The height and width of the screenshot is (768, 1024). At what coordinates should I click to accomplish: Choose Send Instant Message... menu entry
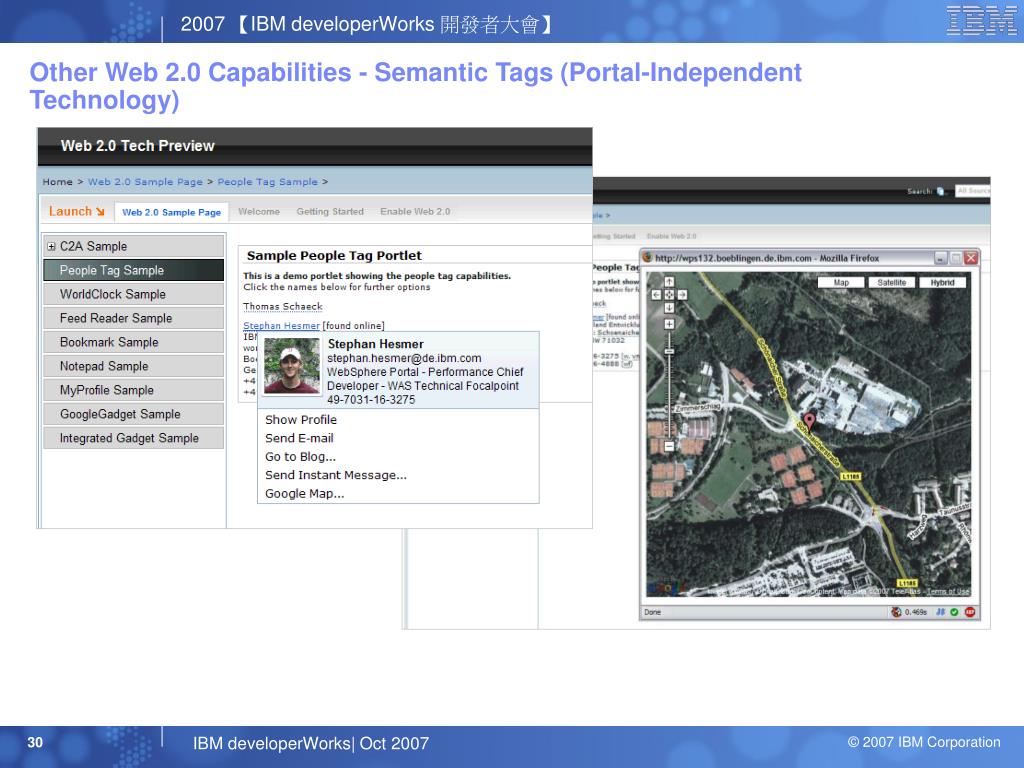pos(336,475)
